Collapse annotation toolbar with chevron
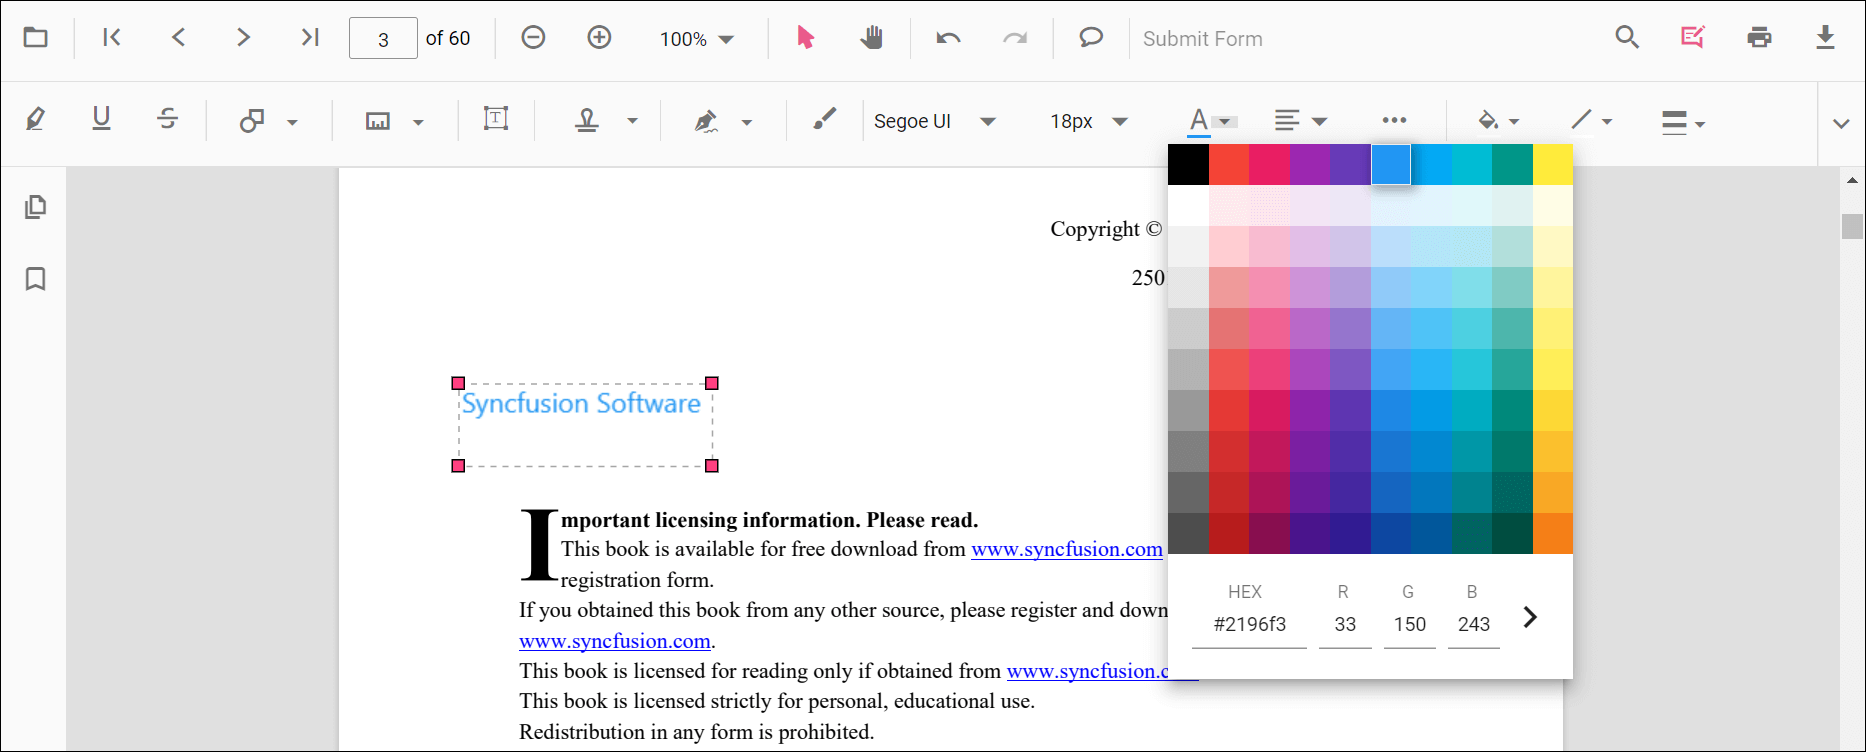 pyautogui.click(x=1841, y=123)
